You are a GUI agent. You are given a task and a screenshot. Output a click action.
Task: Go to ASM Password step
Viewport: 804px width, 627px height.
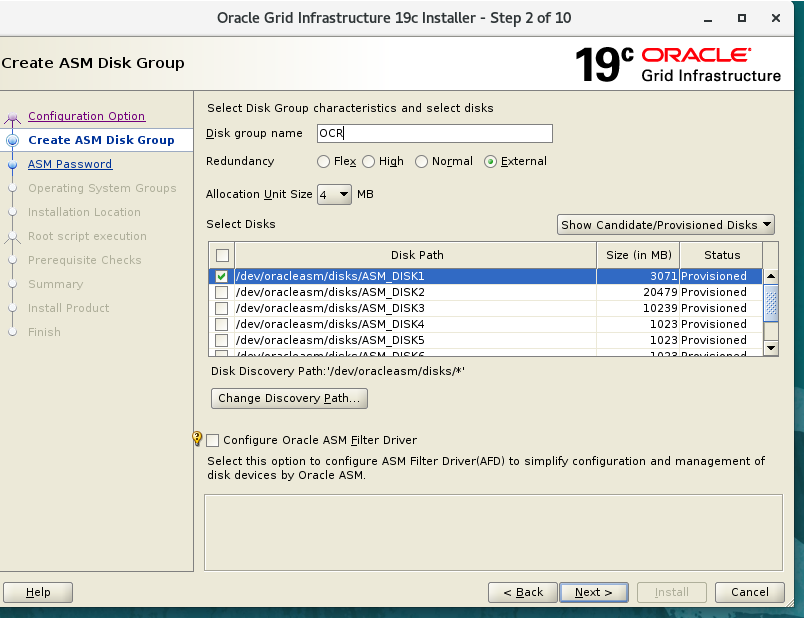point(70,165)
